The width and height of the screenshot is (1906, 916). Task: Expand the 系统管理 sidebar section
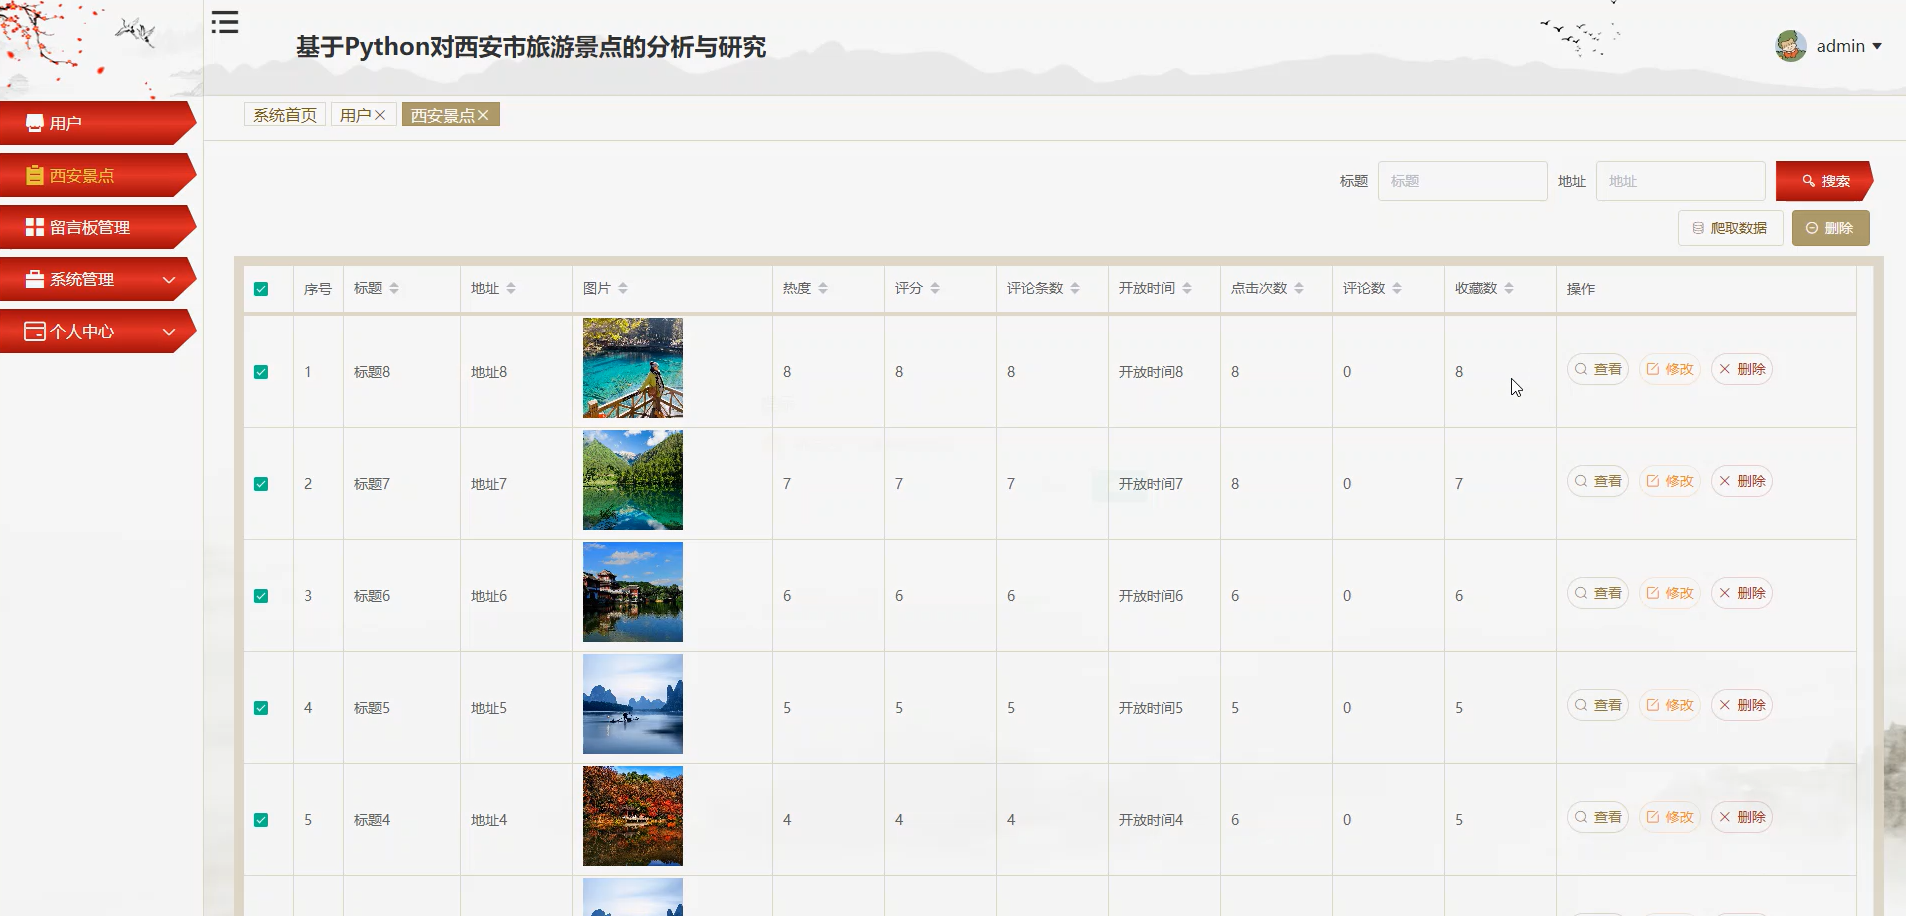coord(97,279)
